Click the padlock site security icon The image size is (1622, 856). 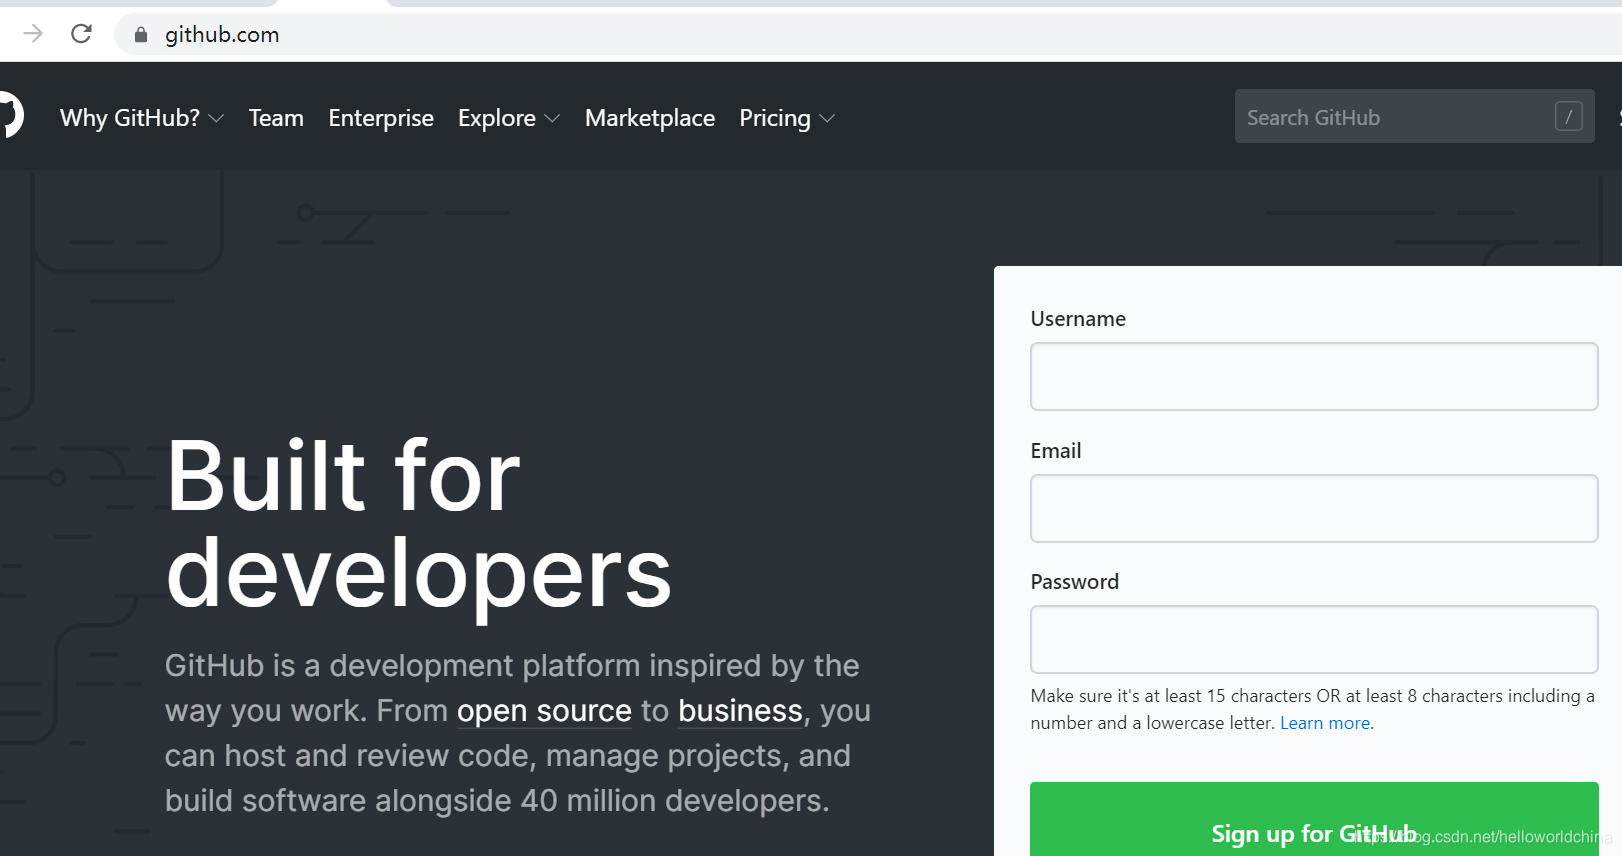(141, 35)
